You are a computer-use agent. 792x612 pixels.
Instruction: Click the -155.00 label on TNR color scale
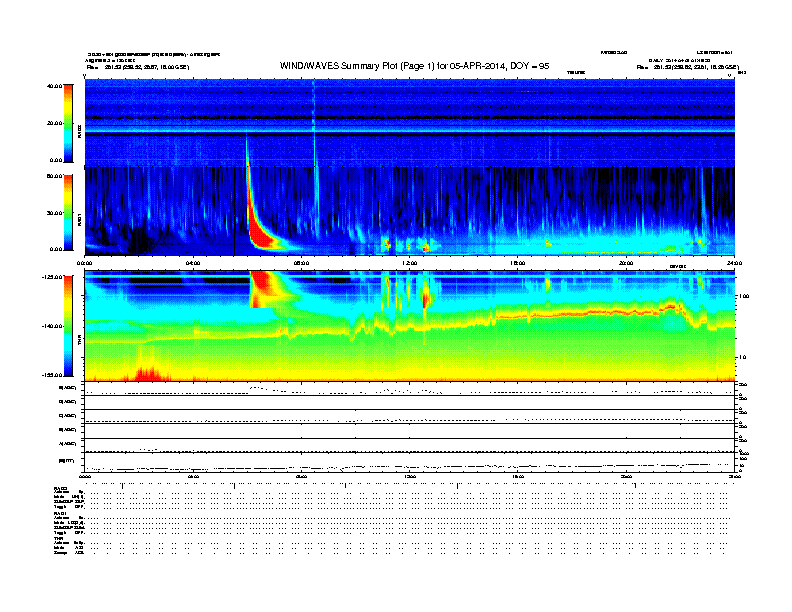coord(52,375)
